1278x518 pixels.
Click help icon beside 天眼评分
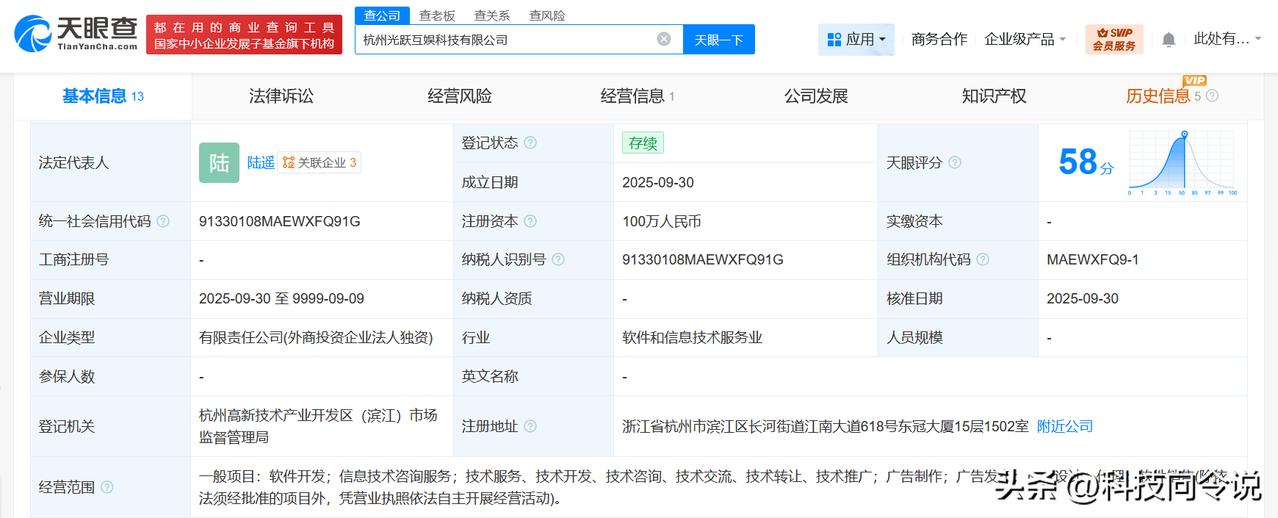955,162
